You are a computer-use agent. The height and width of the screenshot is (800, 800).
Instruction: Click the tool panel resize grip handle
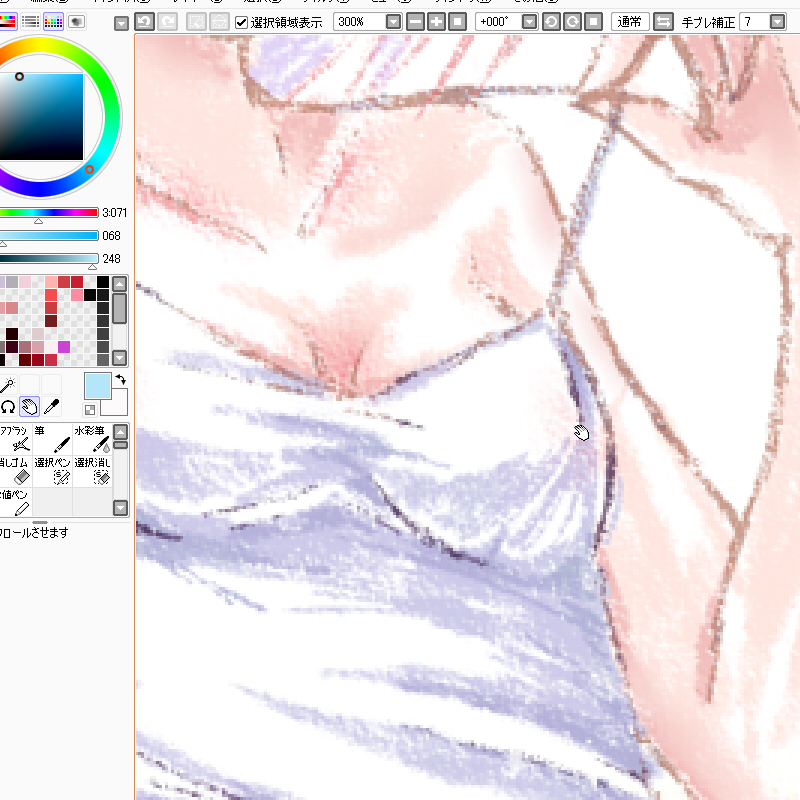40,522
